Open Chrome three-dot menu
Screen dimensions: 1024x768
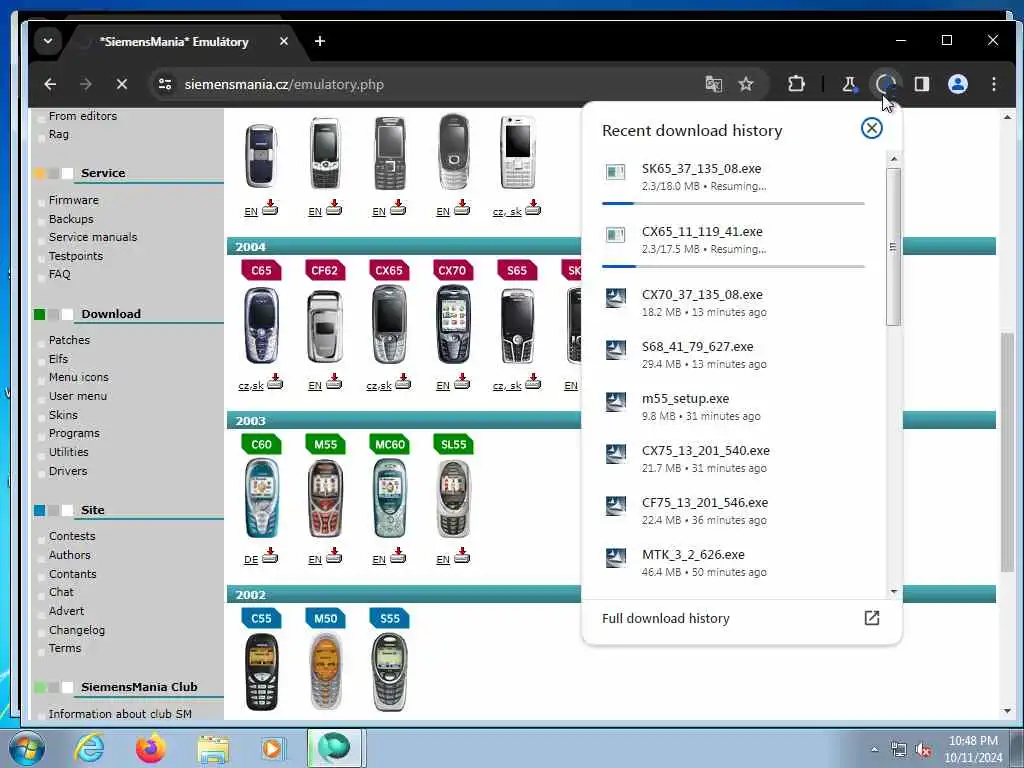point(993,84)
